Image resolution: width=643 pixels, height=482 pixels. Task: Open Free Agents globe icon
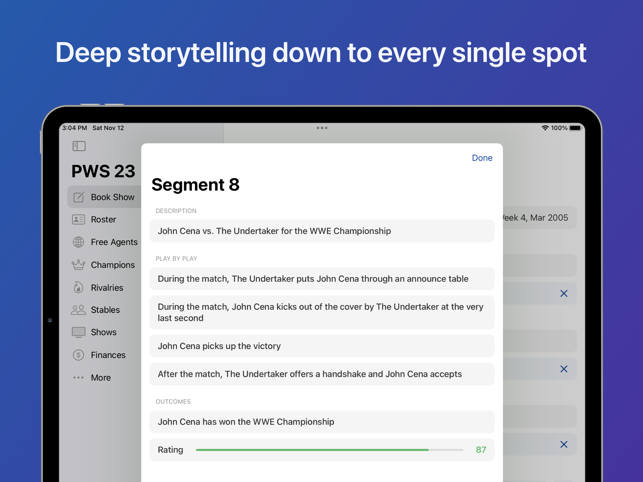coord(78,242)
